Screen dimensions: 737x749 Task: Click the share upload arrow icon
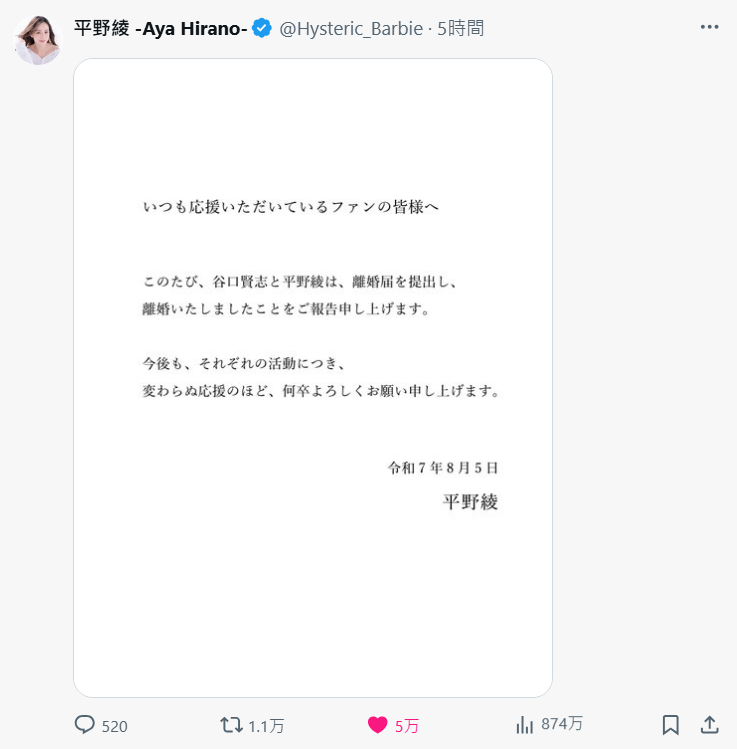coord(710,725)
